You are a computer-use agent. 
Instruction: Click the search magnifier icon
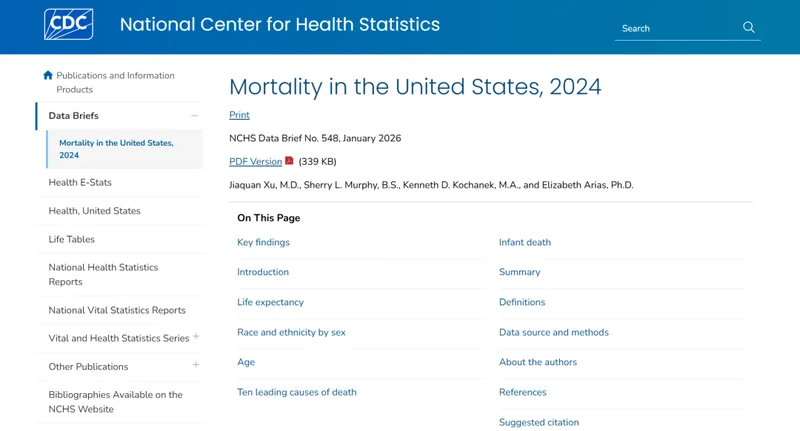(x=749, y=28)
